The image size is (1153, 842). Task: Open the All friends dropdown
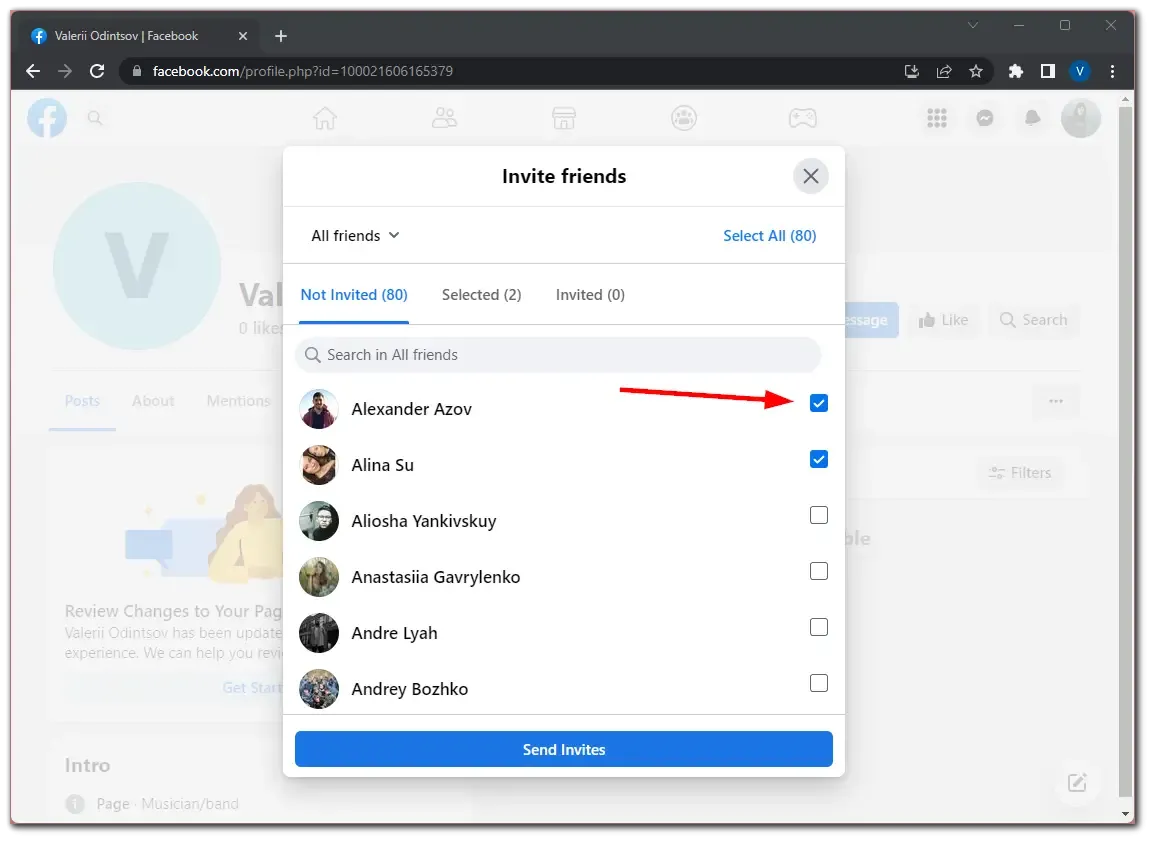click(x=355, y=236)
